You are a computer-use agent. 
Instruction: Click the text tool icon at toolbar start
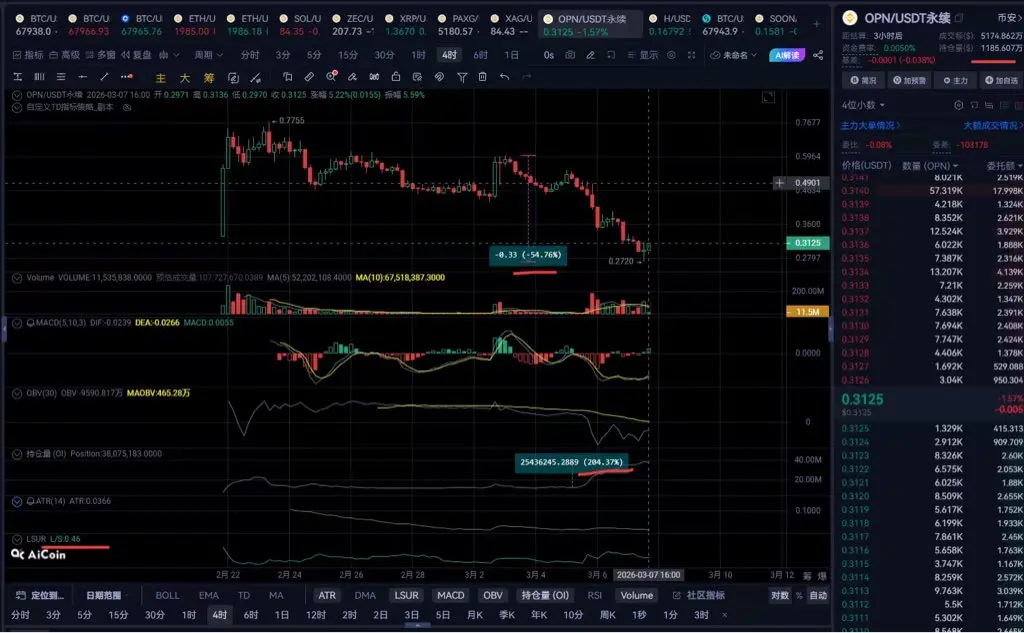(18, 77)
